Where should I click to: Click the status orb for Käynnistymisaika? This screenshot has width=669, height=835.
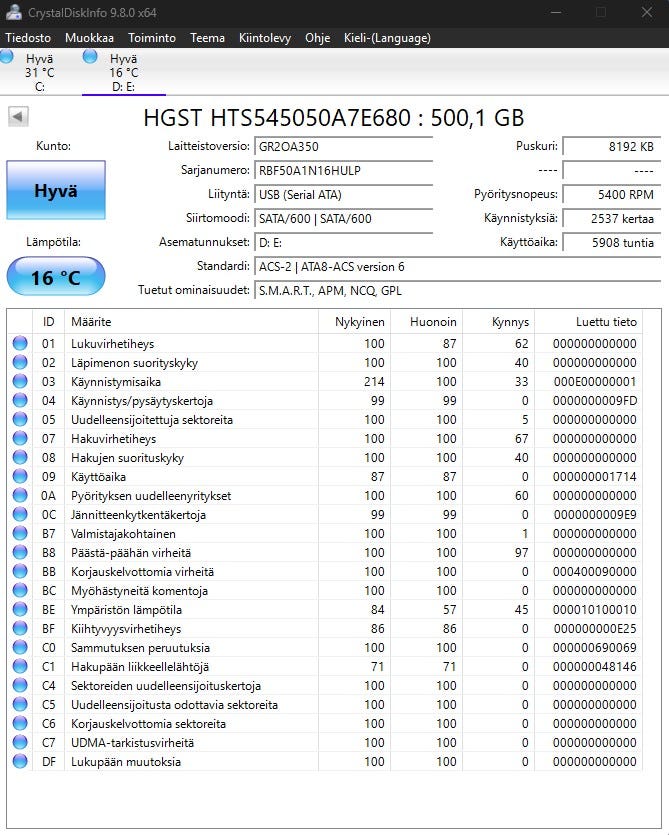[20, 381]
